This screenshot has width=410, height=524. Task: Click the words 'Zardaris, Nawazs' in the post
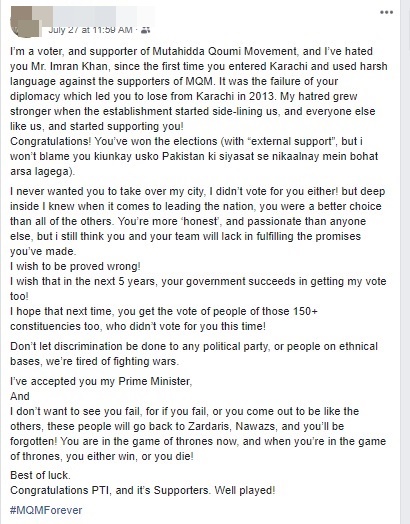coord(232,426)
